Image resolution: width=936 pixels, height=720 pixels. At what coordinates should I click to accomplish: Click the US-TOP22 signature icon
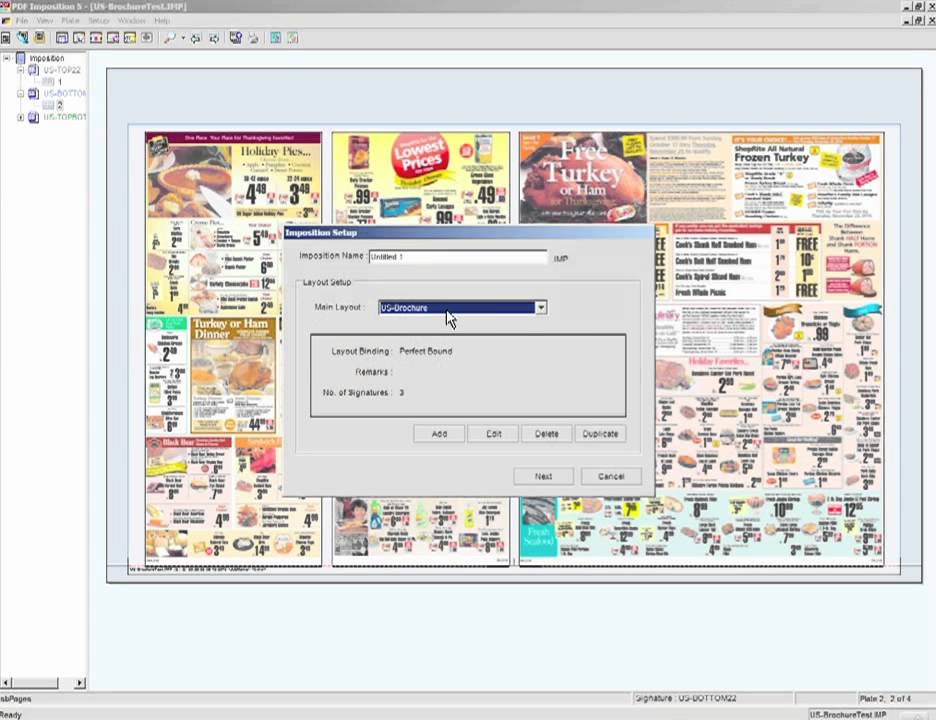(33, 70)
